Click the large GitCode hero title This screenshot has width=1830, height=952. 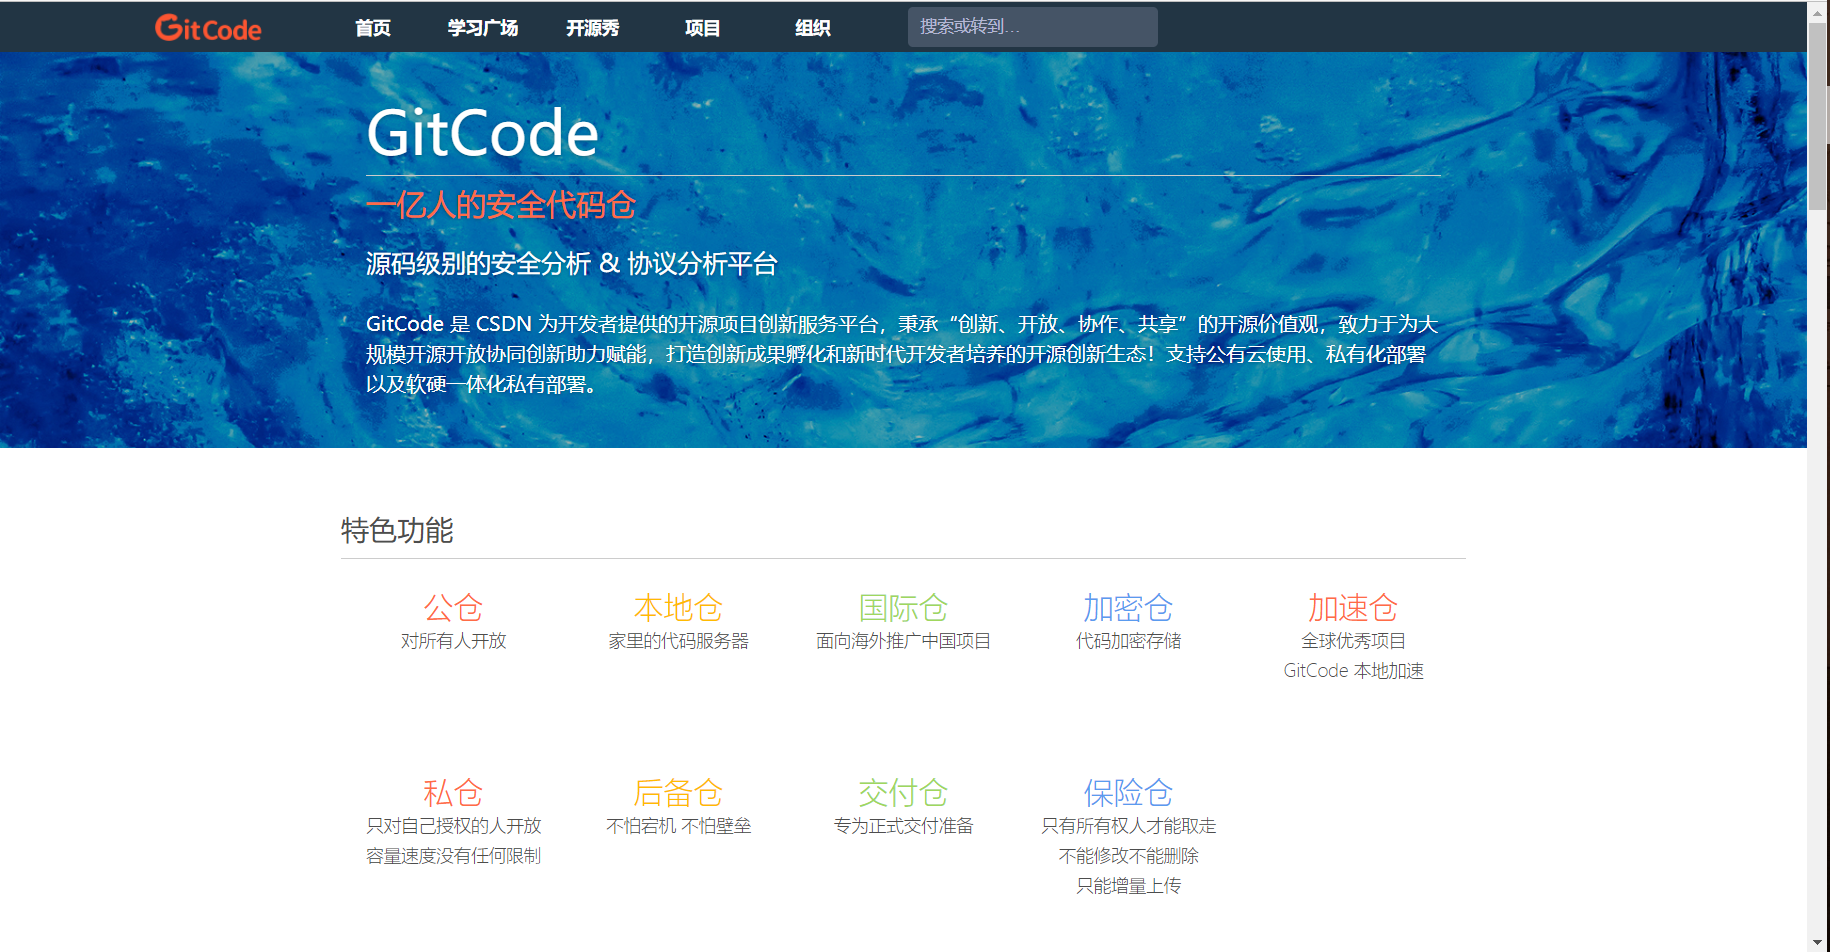pyautogui.click(x=483, y=133)
